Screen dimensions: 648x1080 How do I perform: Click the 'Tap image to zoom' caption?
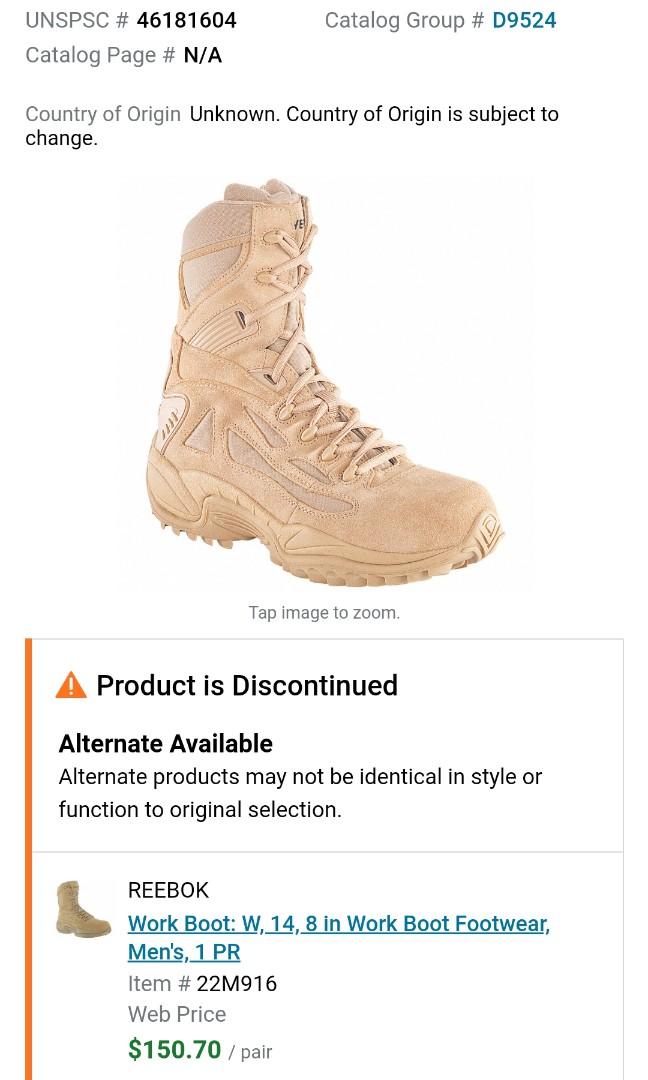(x=324, y=612)
